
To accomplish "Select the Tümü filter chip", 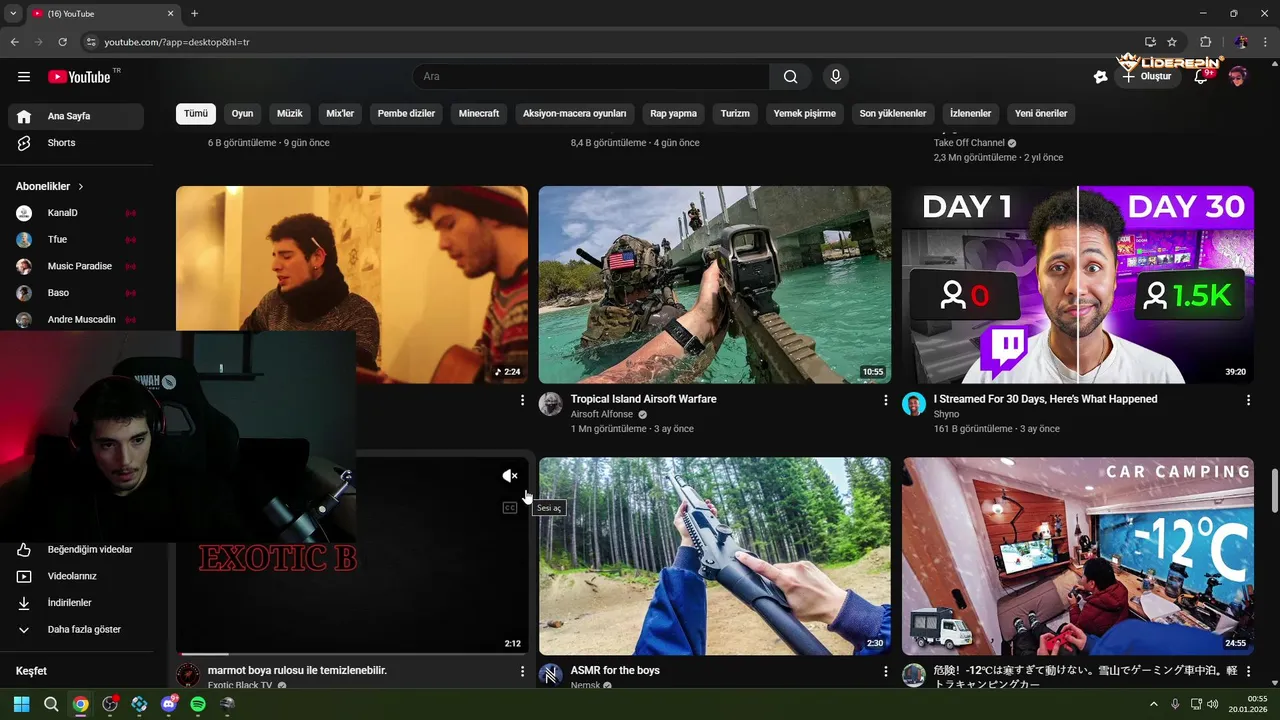I will coord(196,113).
